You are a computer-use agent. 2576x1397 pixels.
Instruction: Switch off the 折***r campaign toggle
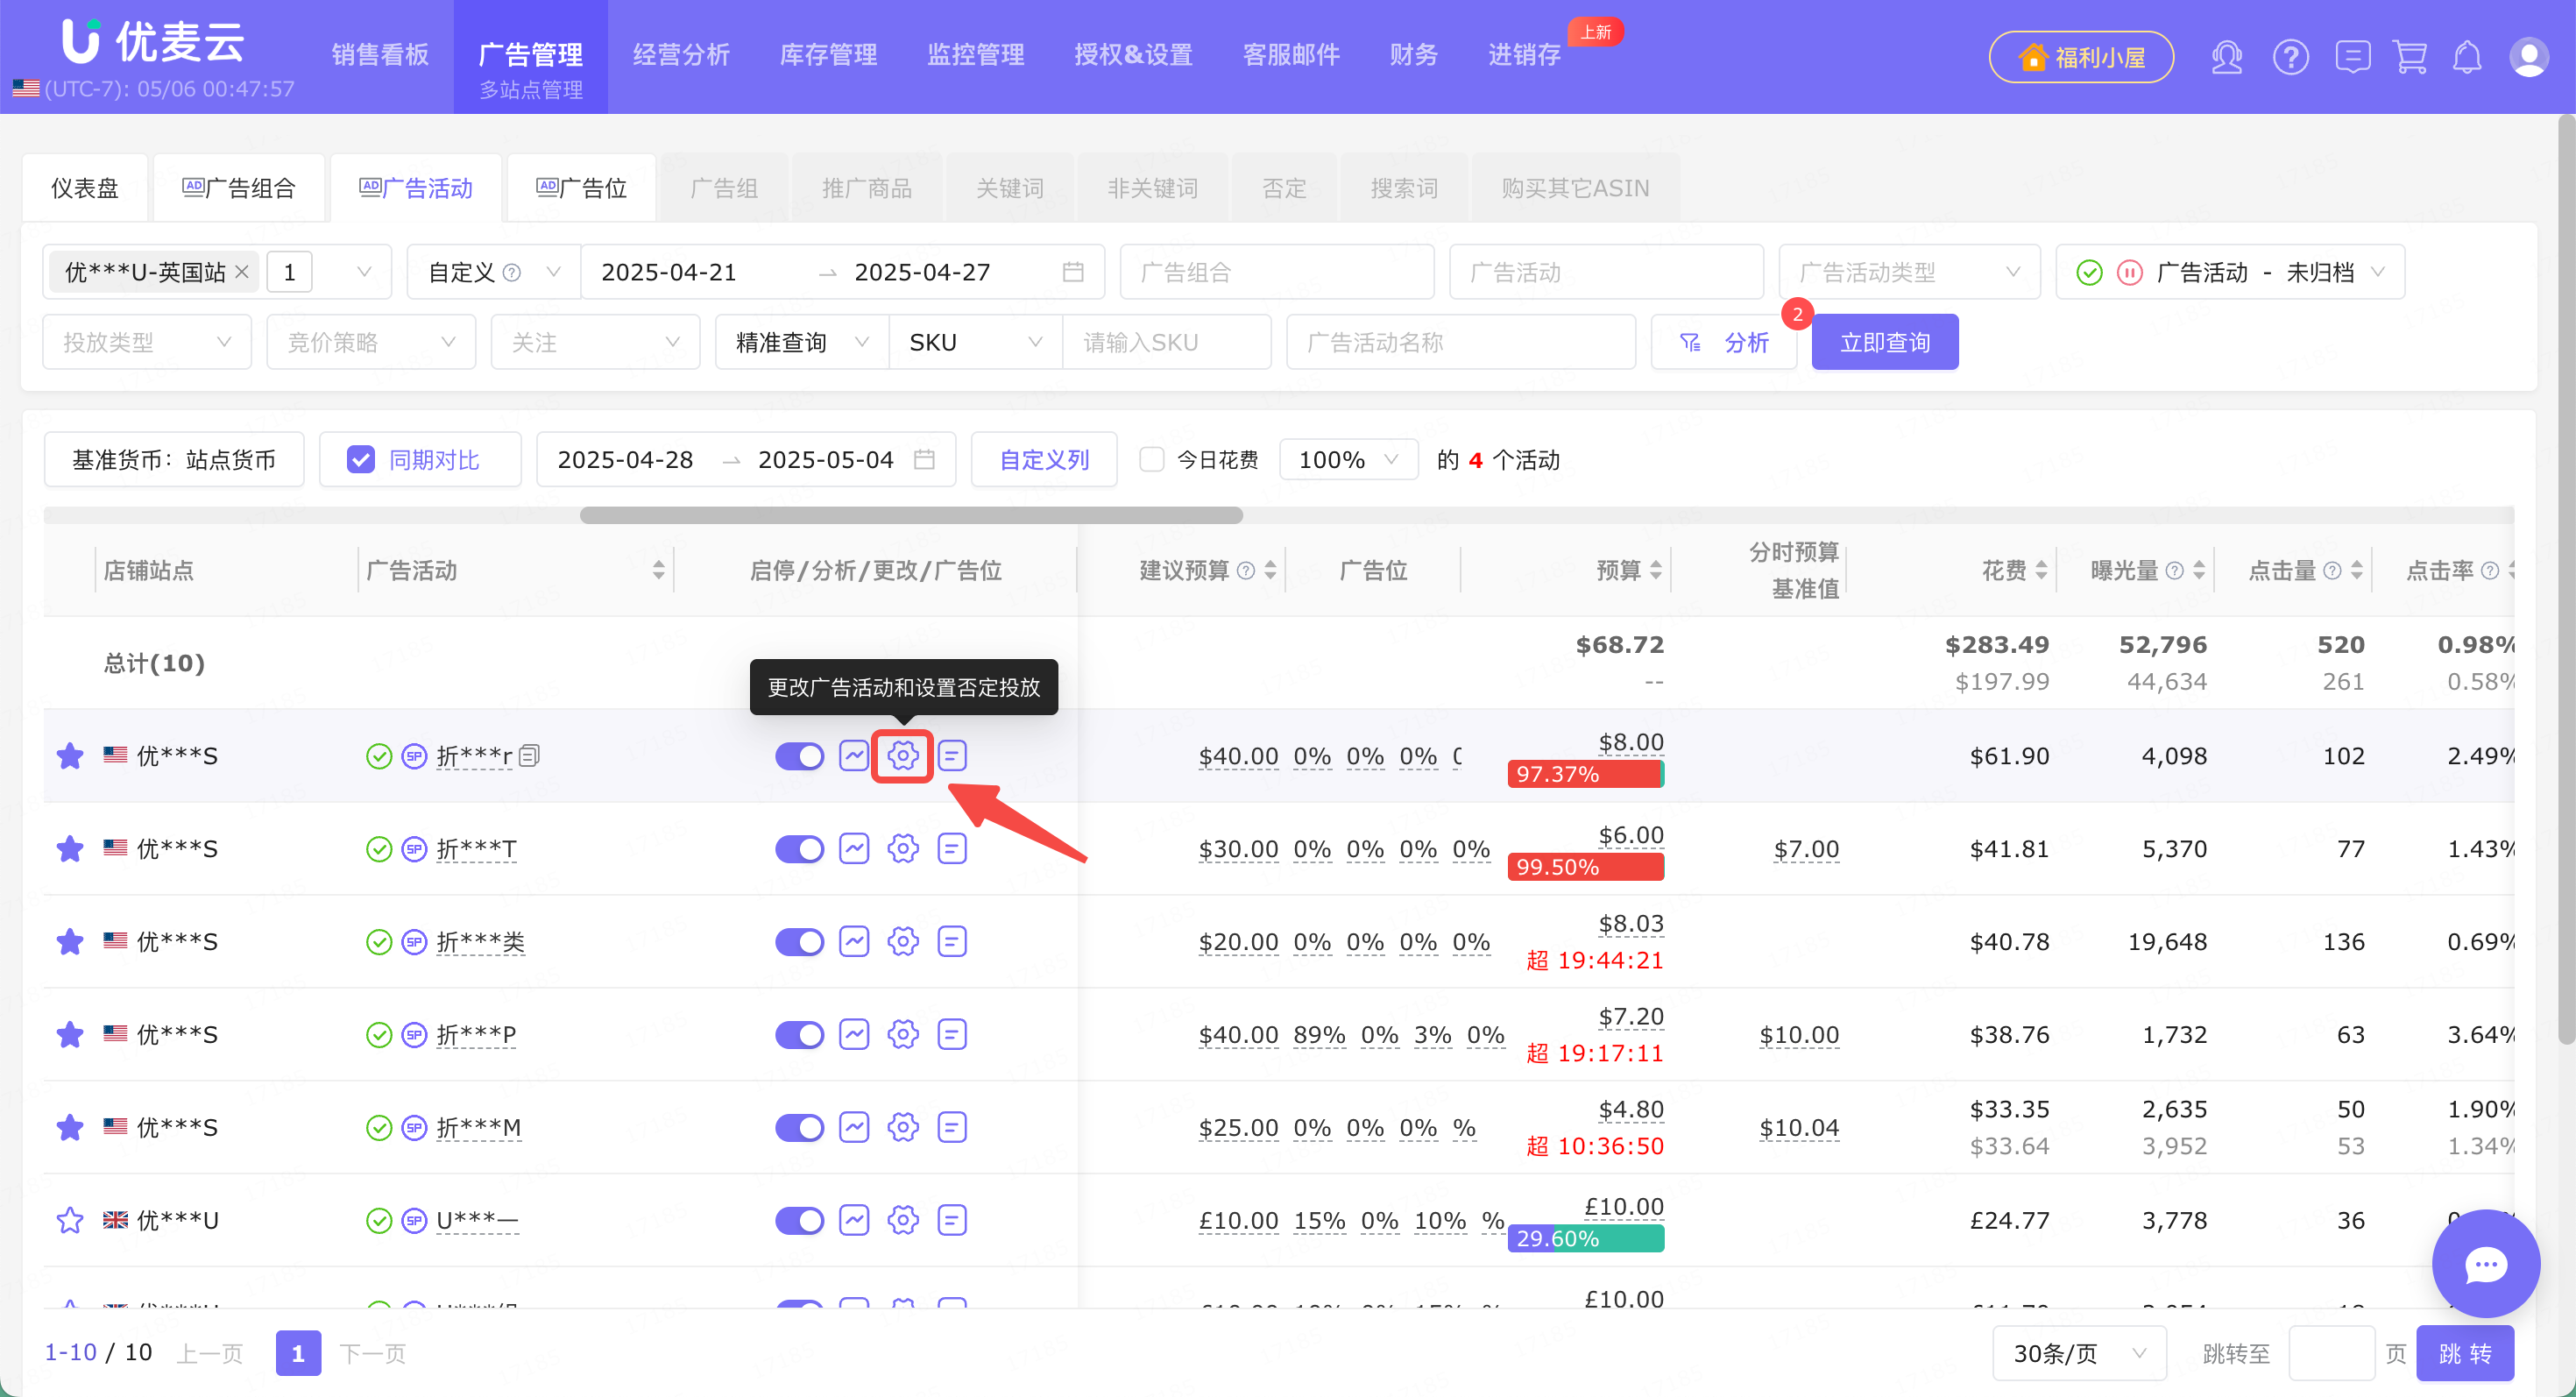(799, 756)
